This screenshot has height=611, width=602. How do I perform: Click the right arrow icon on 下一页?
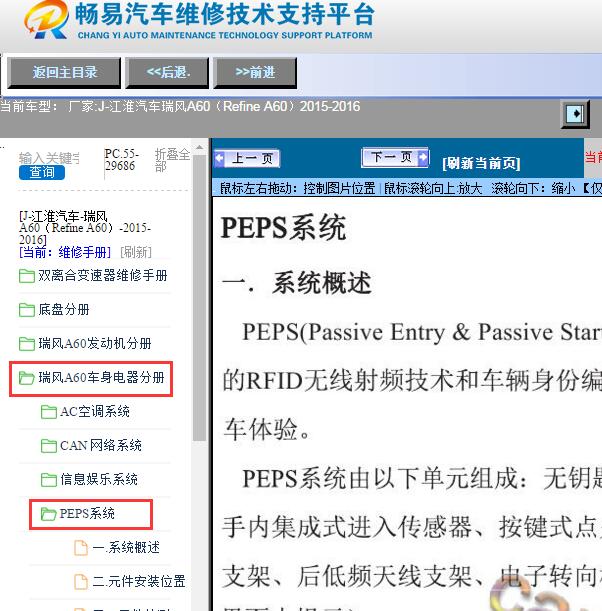(423, 157)
